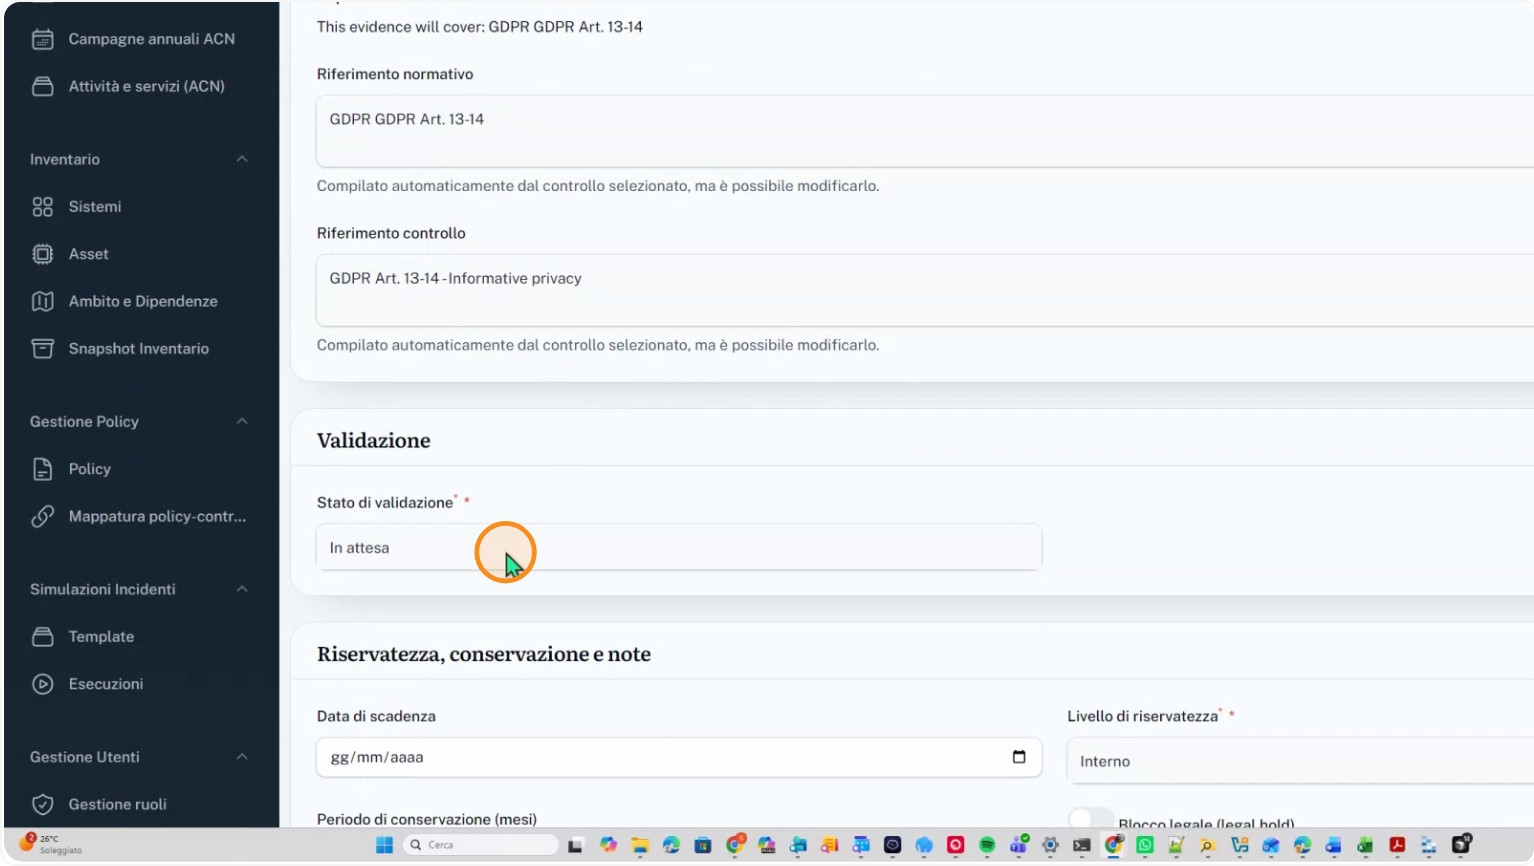The image size is (1534, 866).
Task: Open the Stato di validazione dropdown
Action: click(x=679, y=548)
